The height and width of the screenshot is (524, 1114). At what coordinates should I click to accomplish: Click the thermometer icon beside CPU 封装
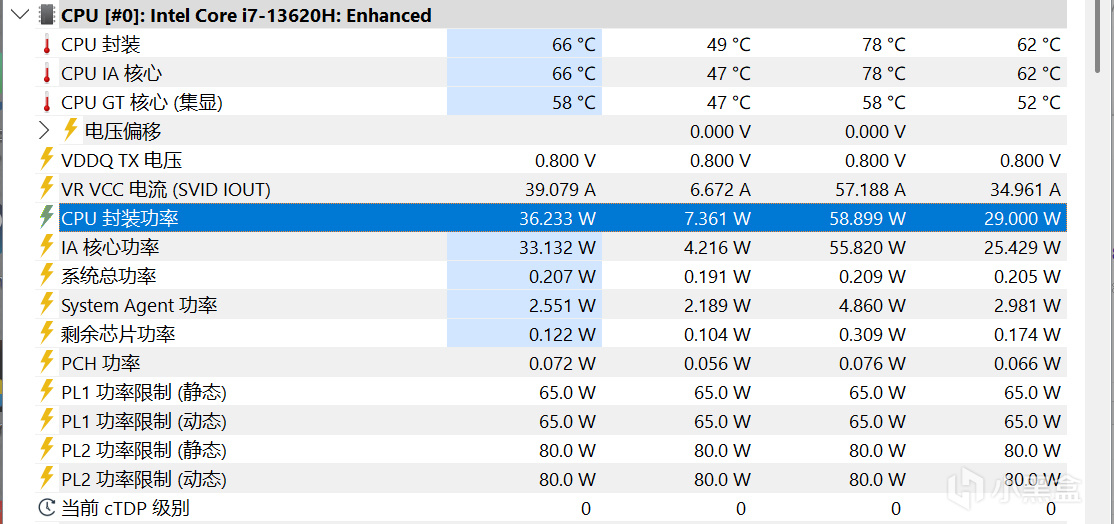click(x=47, y=45)
